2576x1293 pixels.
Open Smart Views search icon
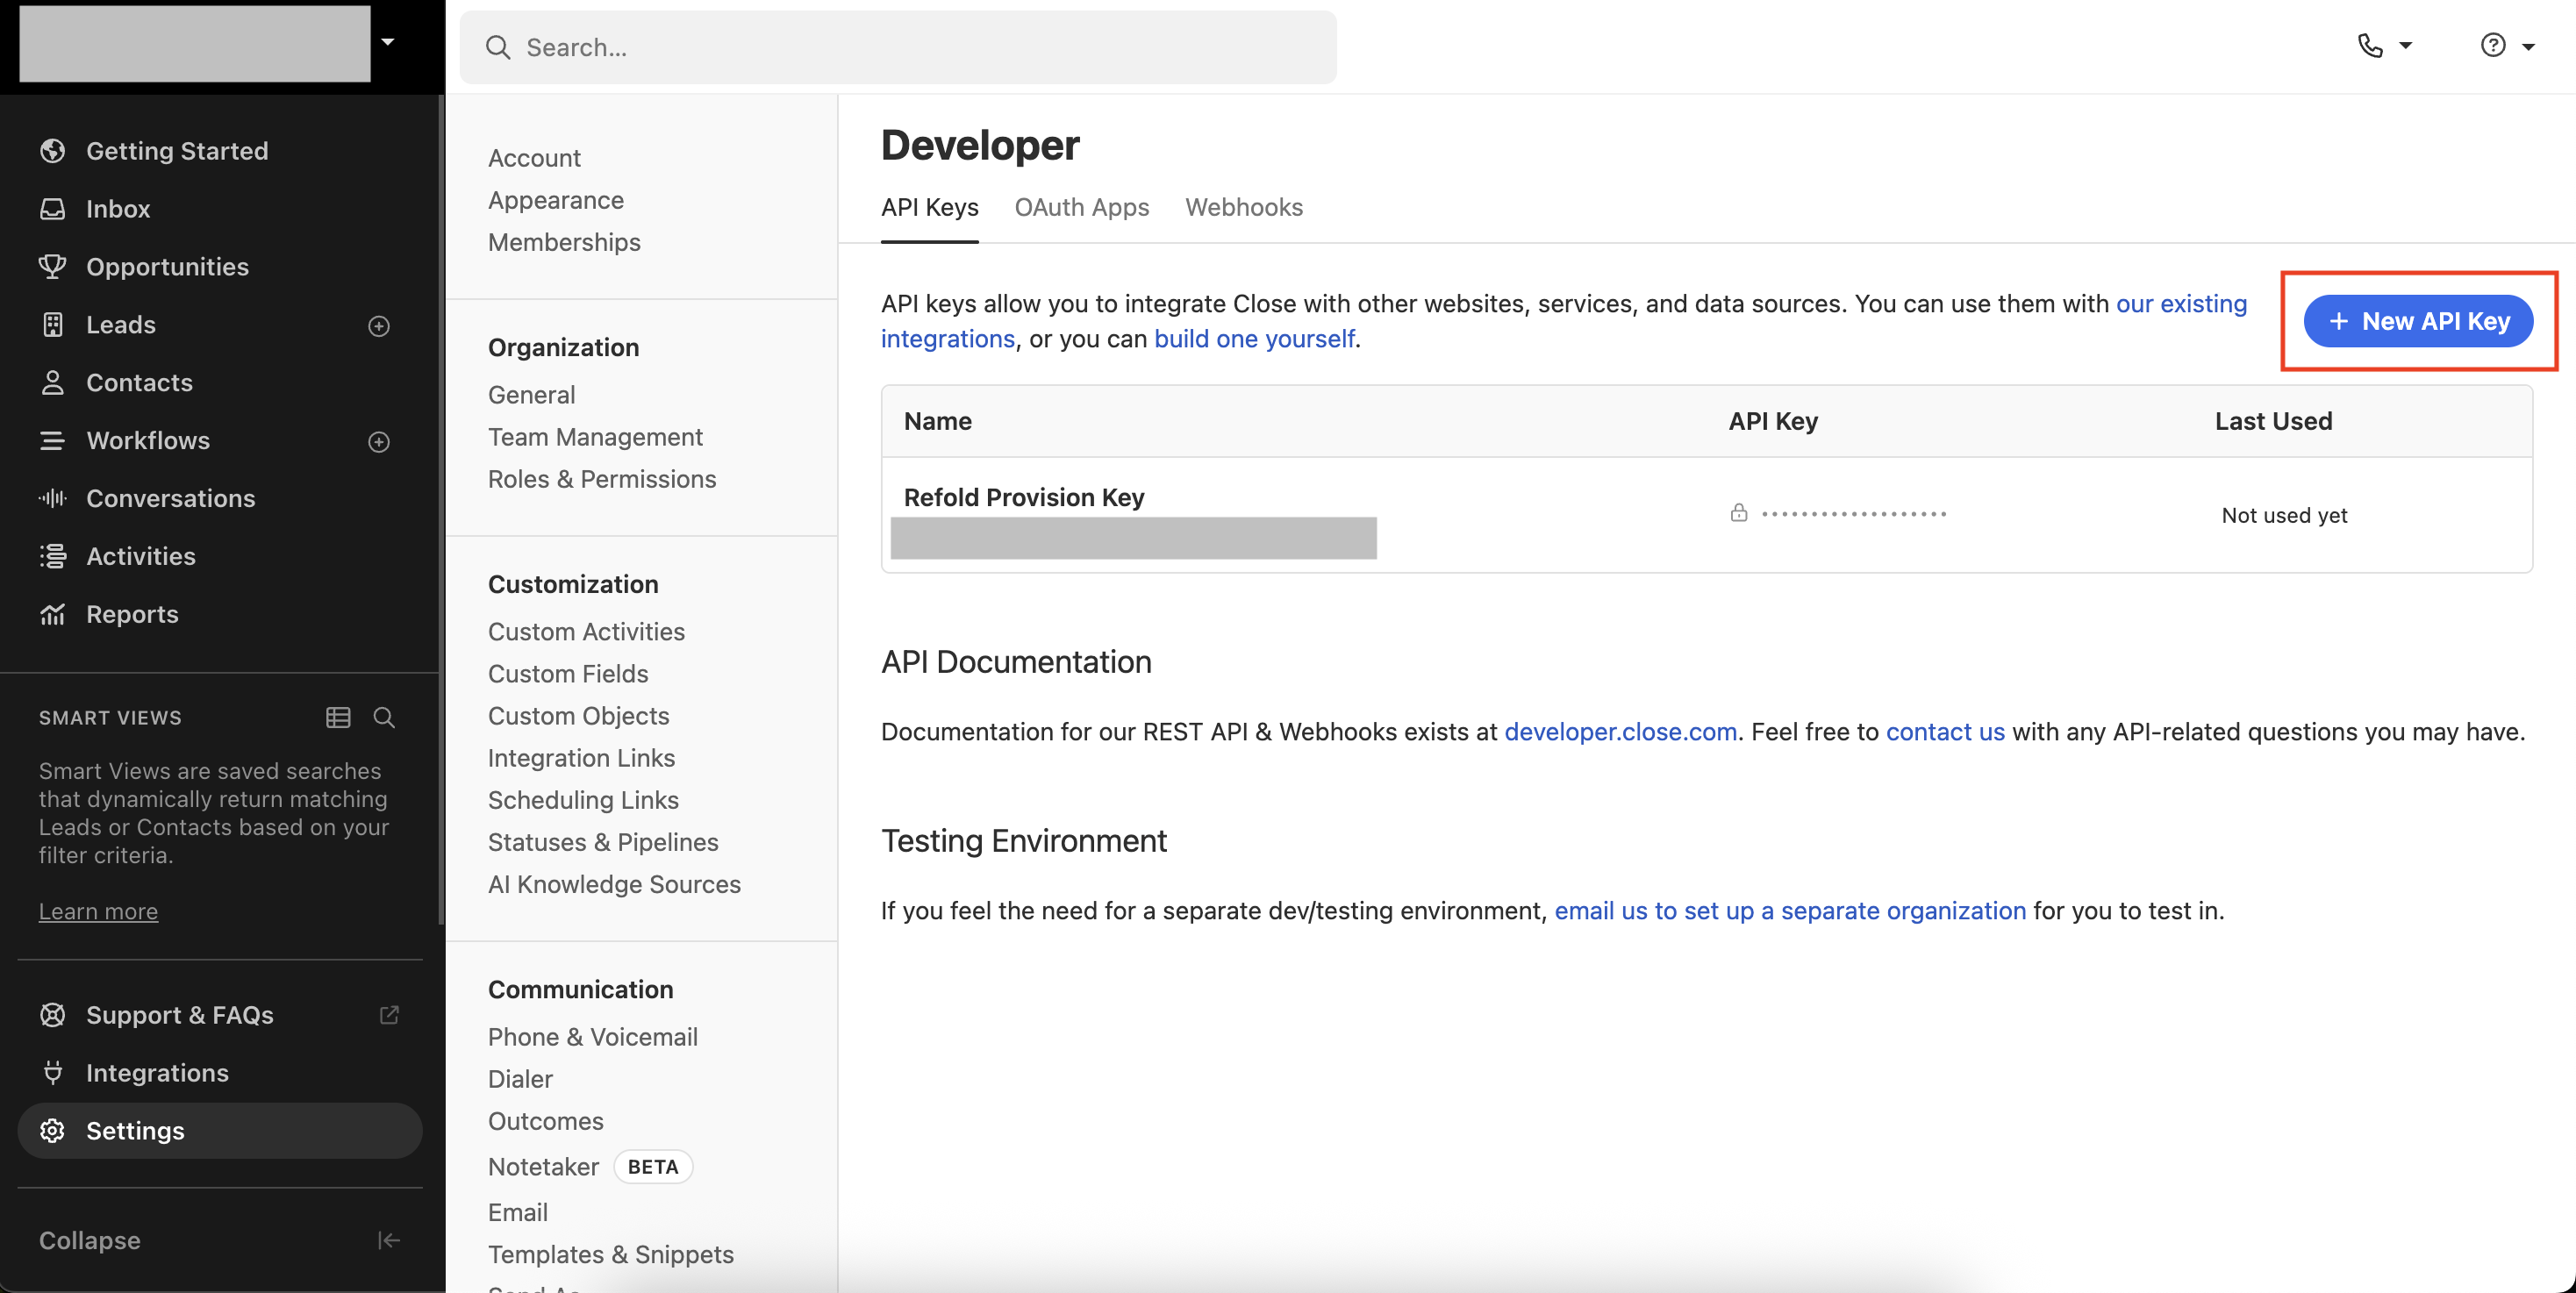[x=384, y=717]
